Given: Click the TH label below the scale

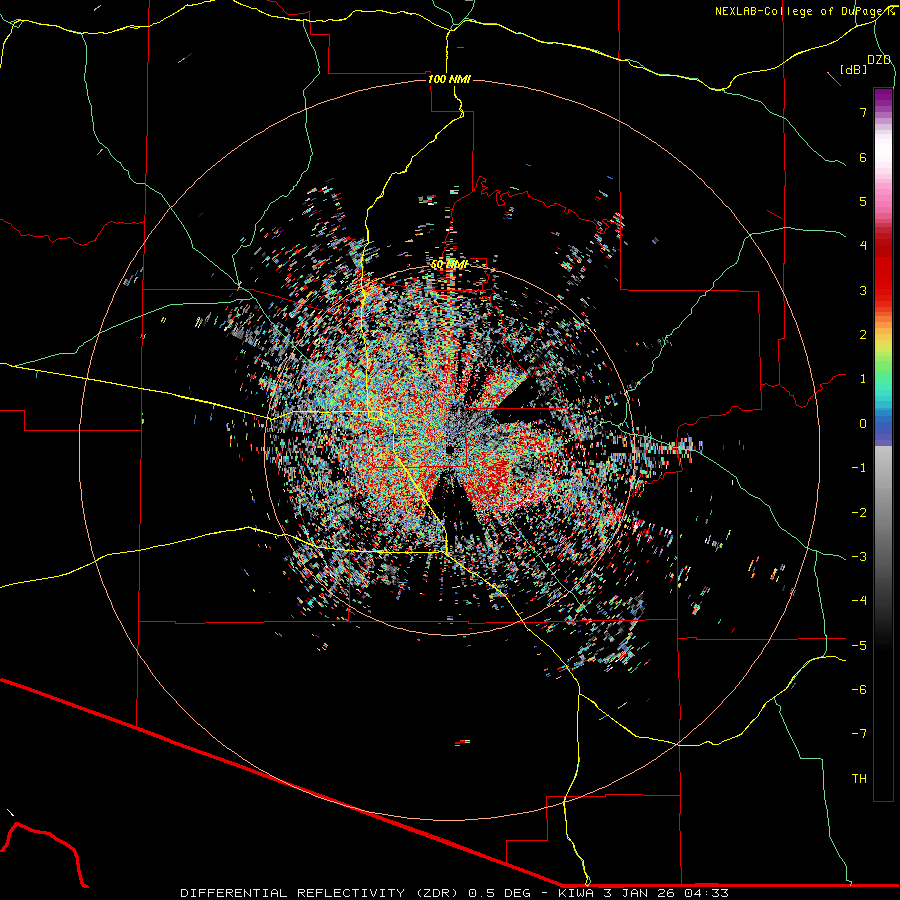Looking at the screenshot, I should pos(859,778).
